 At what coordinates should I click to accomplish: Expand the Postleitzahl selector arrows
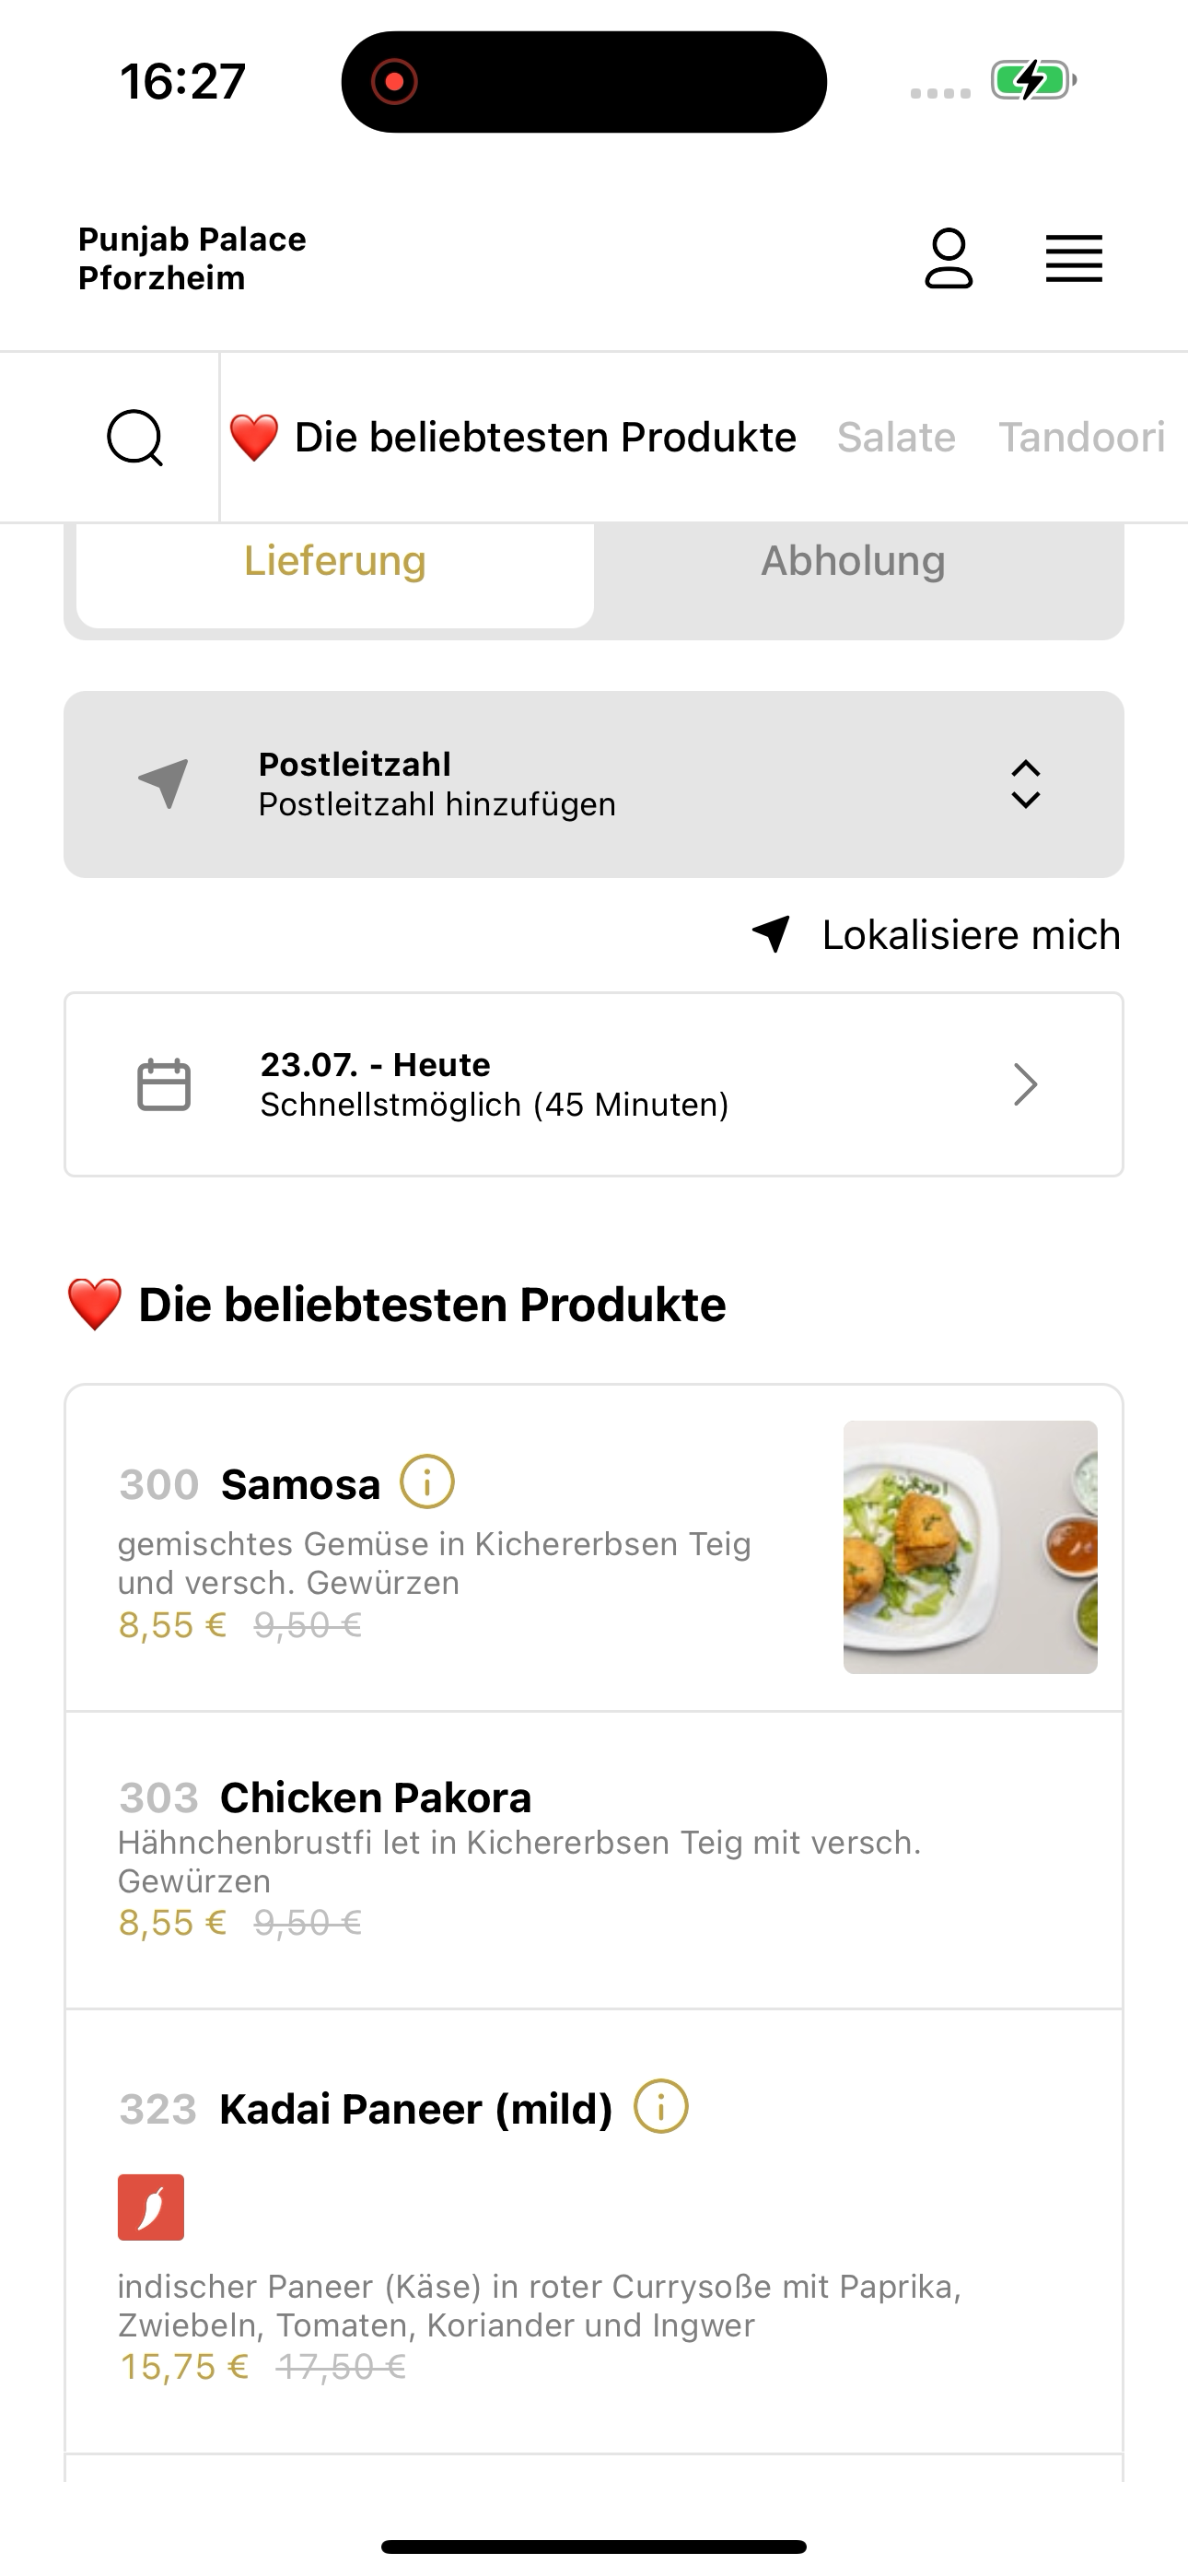click(x=1026, y=784)
